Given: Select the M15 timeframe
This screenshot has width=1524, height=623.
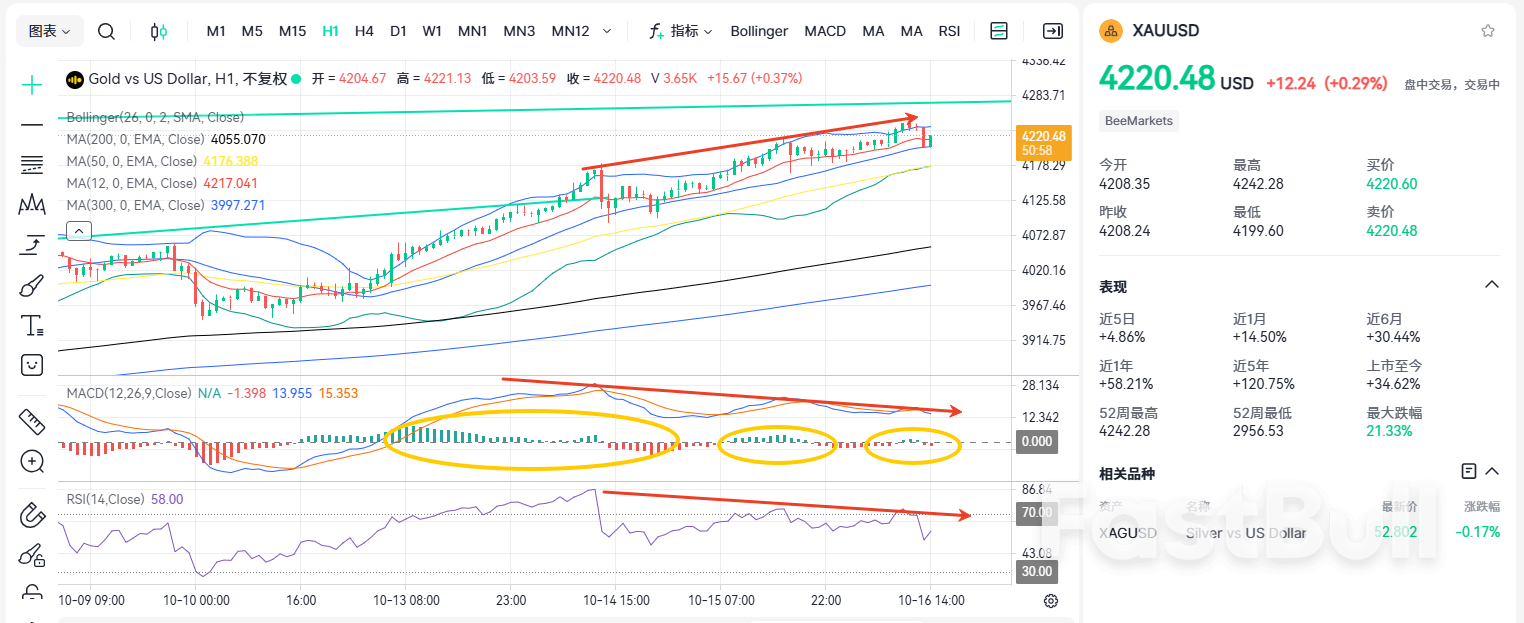Looking at the screenshot, I should click(x=292, y=31).
